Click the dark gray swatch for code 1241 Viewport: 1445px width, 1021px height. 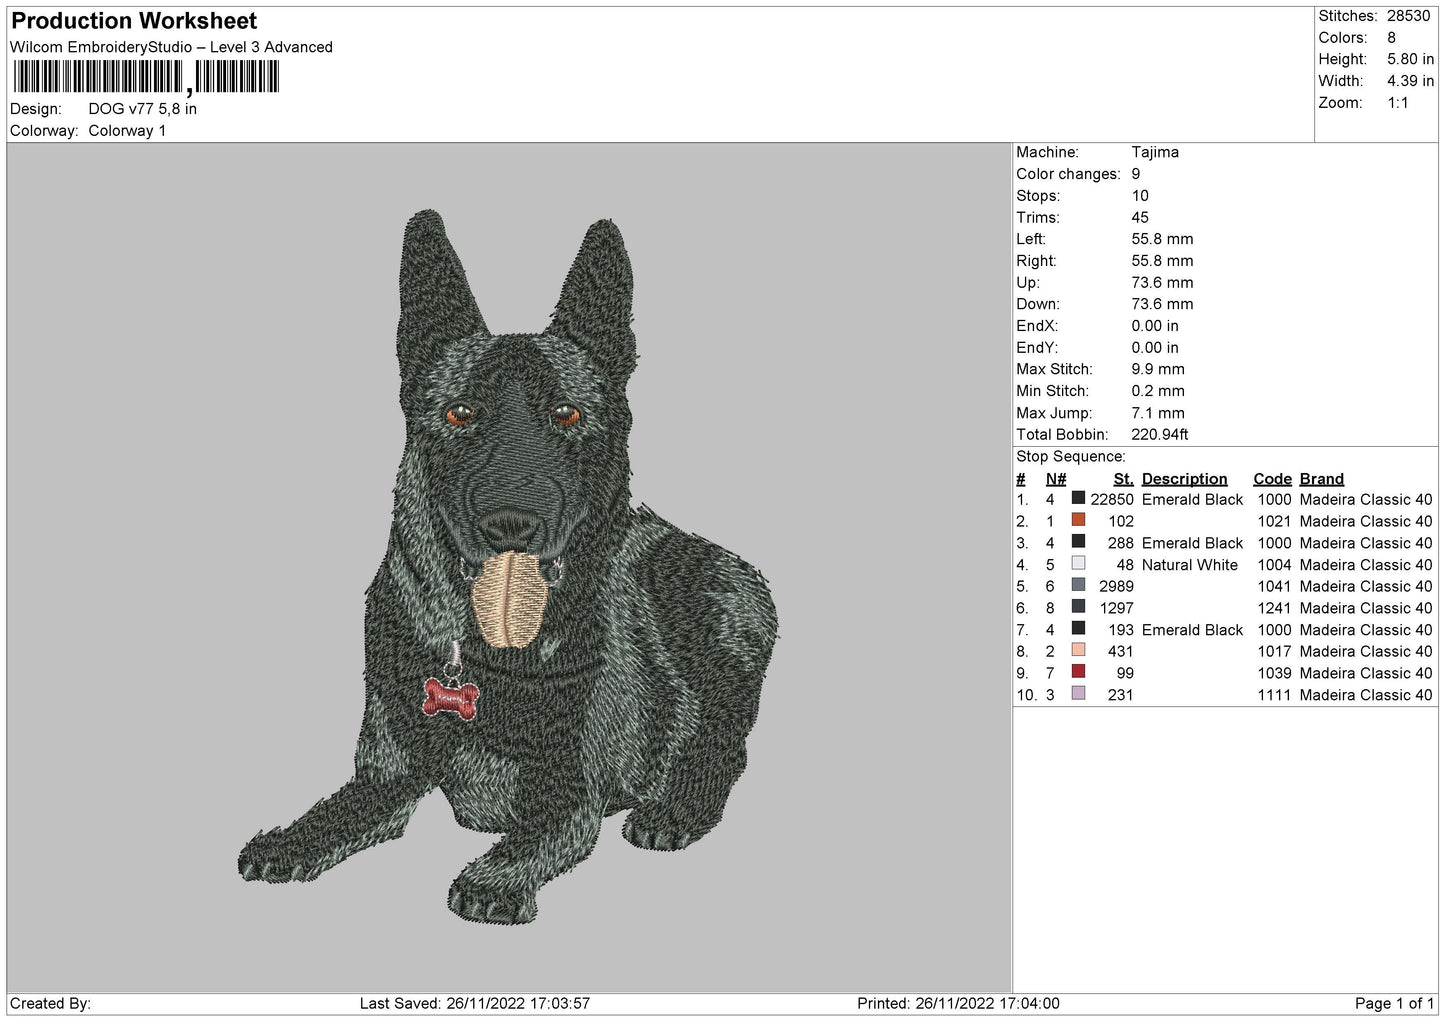point(1078,607)
